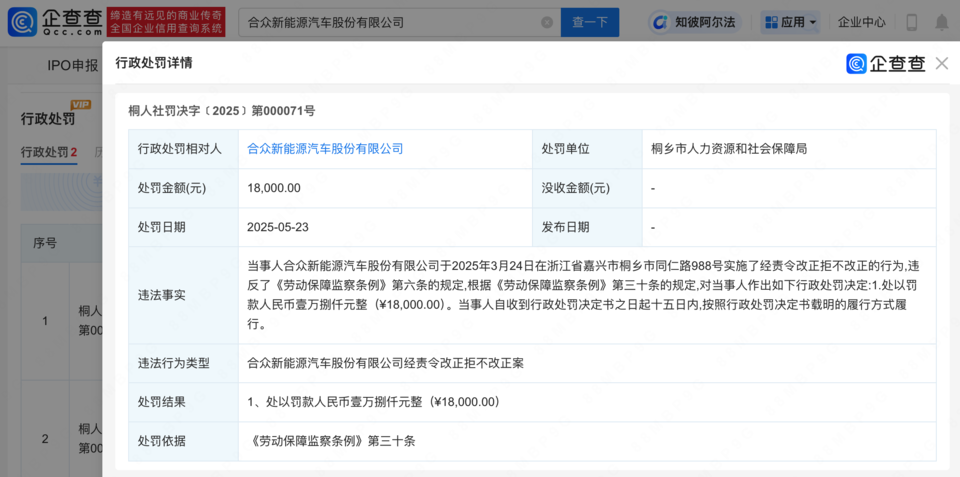The image size is (960, 477).
Task: Click the 处罚依据 label cell
Action: (x=184, y=441)
